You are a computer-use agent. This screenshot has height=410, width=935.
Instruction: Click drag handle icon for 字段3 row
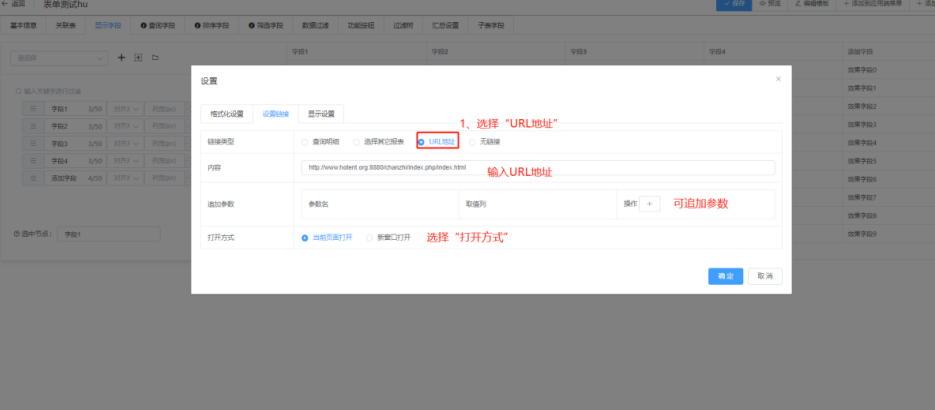tap(33, 144)
